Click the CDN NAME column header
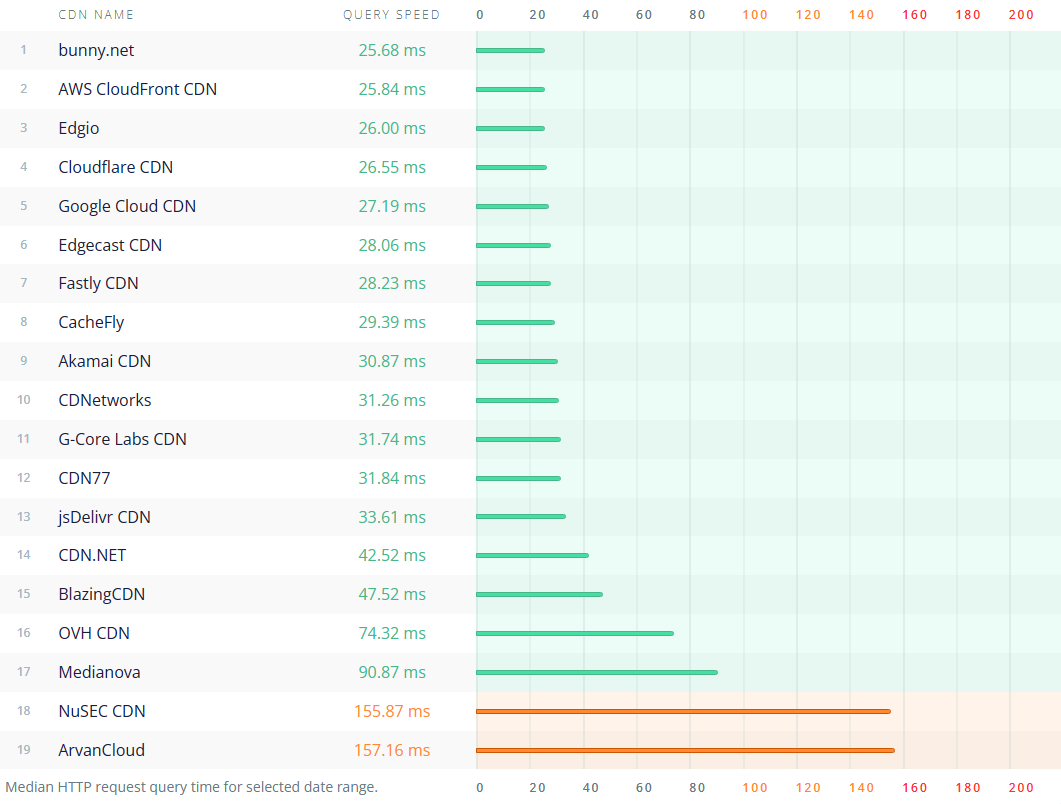 pos(96,15)
